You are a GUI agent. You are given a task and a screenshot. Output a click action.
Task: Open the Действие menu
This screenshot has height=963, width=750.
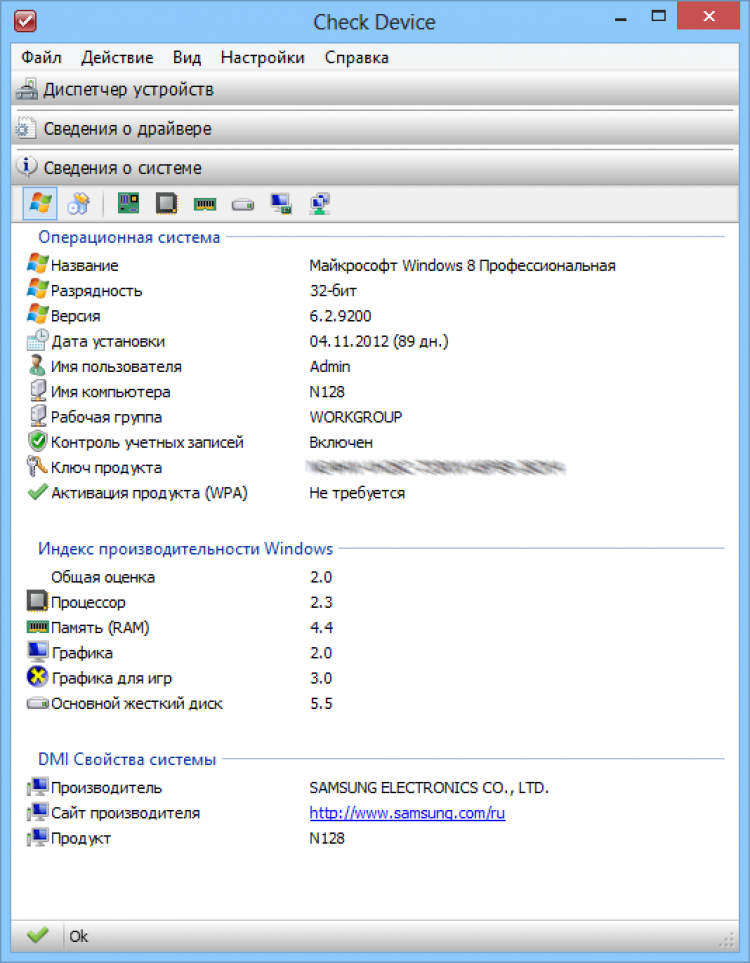117,58
